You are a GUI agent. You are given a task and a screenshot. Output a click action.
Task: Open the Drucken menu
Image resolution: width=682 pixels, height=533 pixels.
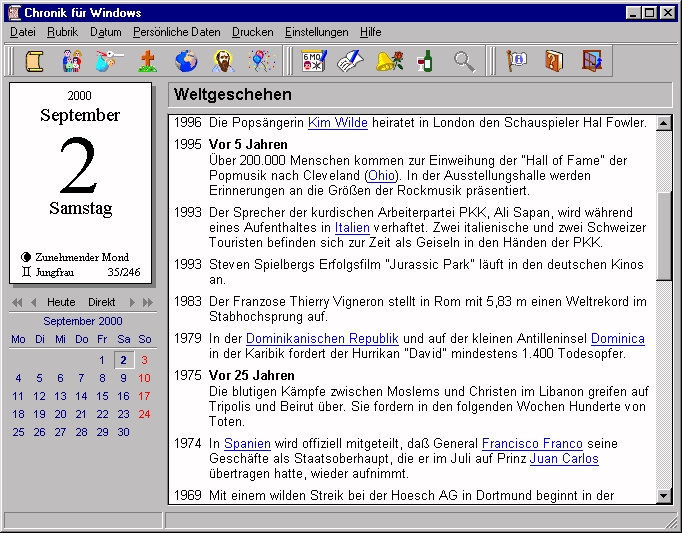[x=253, y=32]
